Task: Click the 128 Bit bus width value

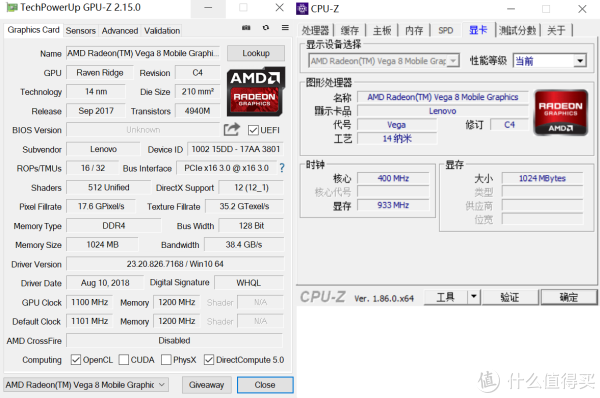Action: click(251, 225)
